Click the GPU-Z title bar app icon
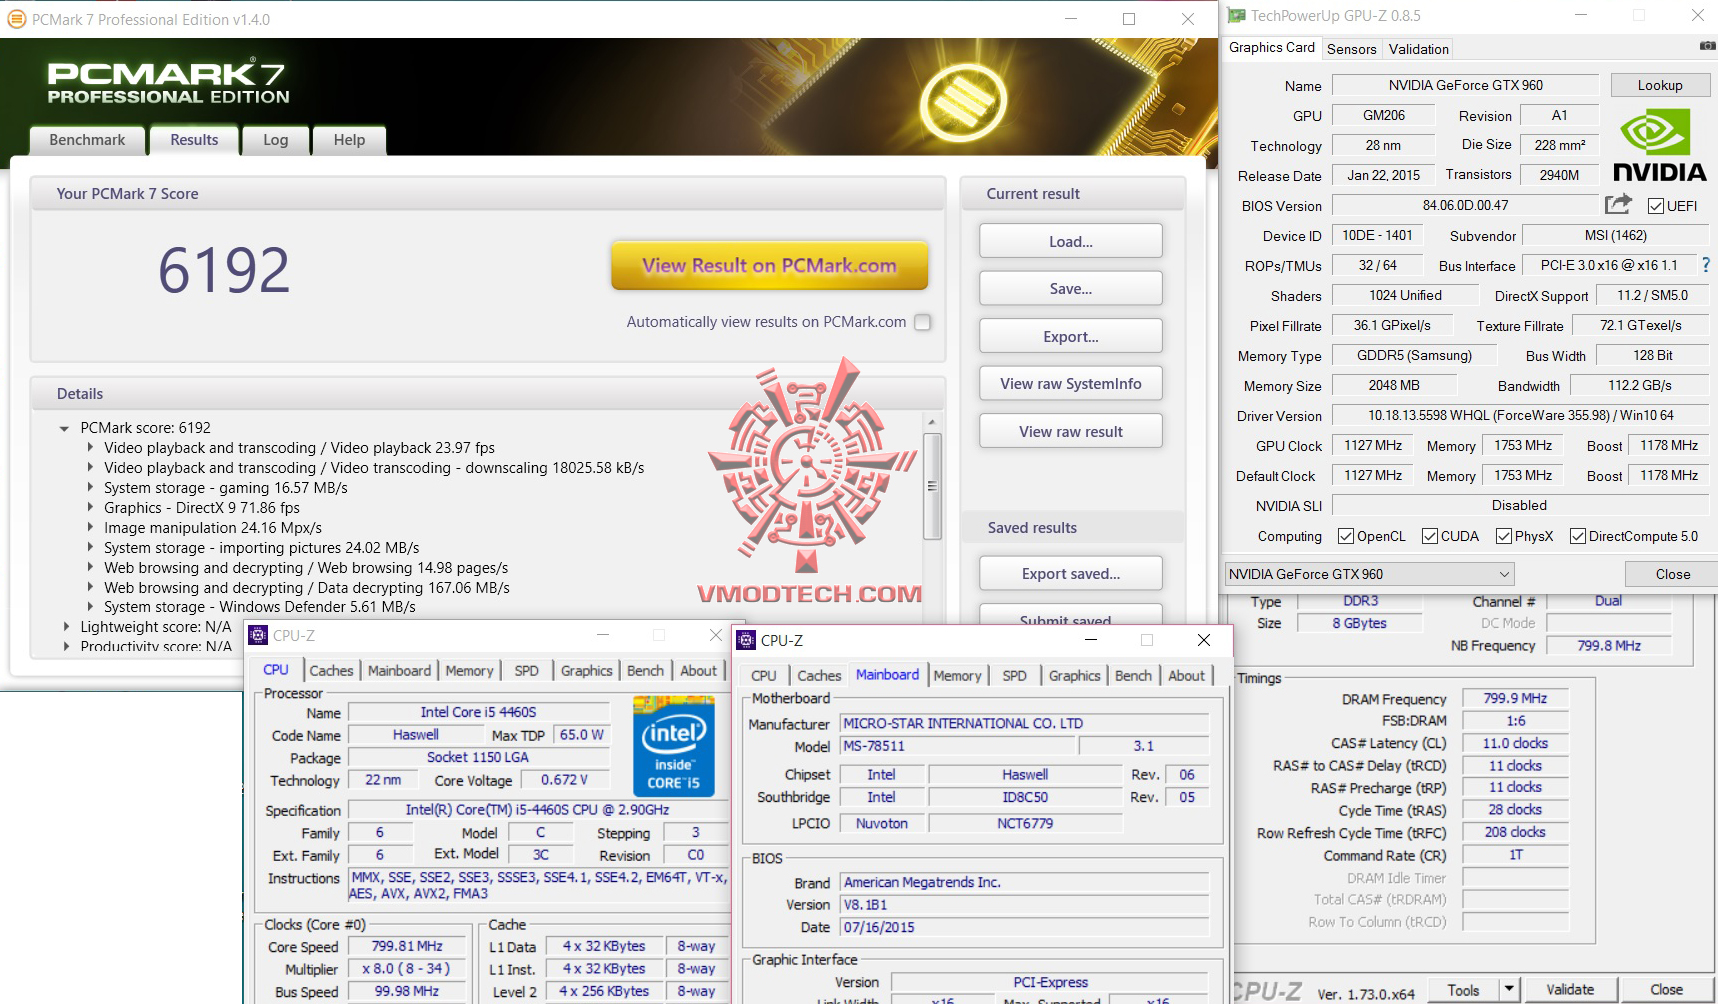 coord(1237,16)
